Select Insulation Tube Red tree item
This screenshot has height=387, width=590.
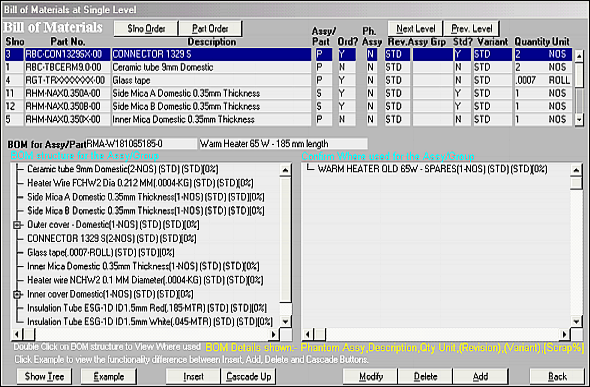pos(147,308)
